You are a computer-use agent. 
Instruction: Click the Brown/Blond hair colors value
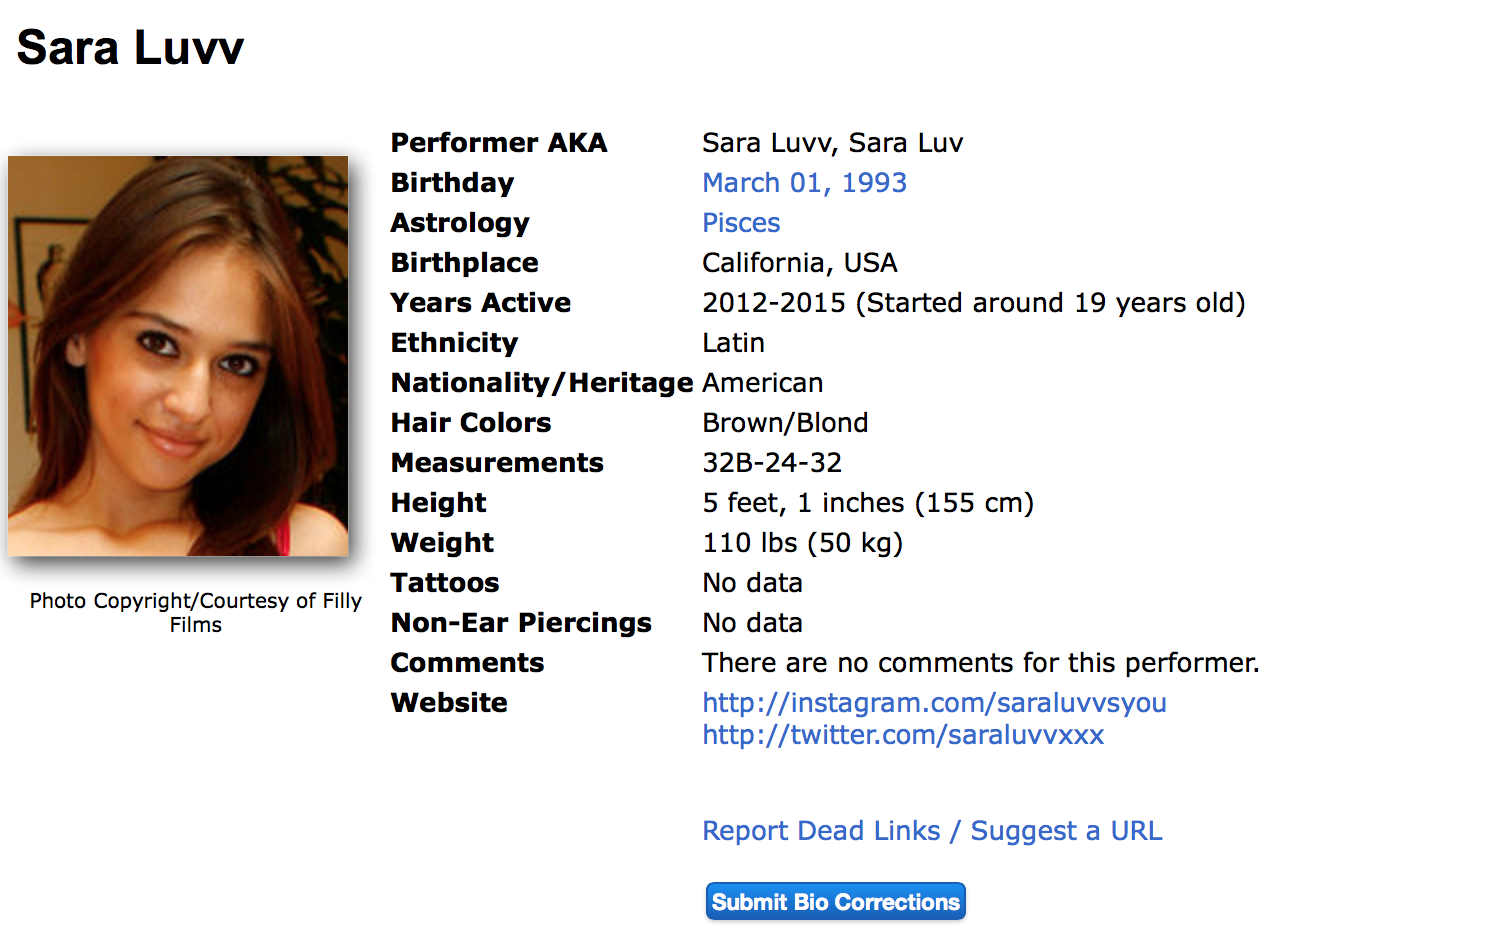click(785, 423)
